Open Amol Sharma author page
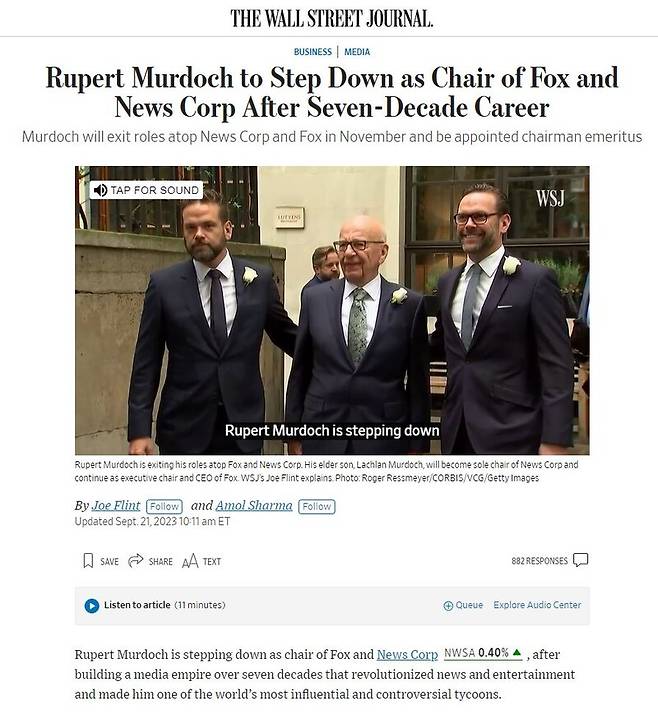 (x=254, y=505)
